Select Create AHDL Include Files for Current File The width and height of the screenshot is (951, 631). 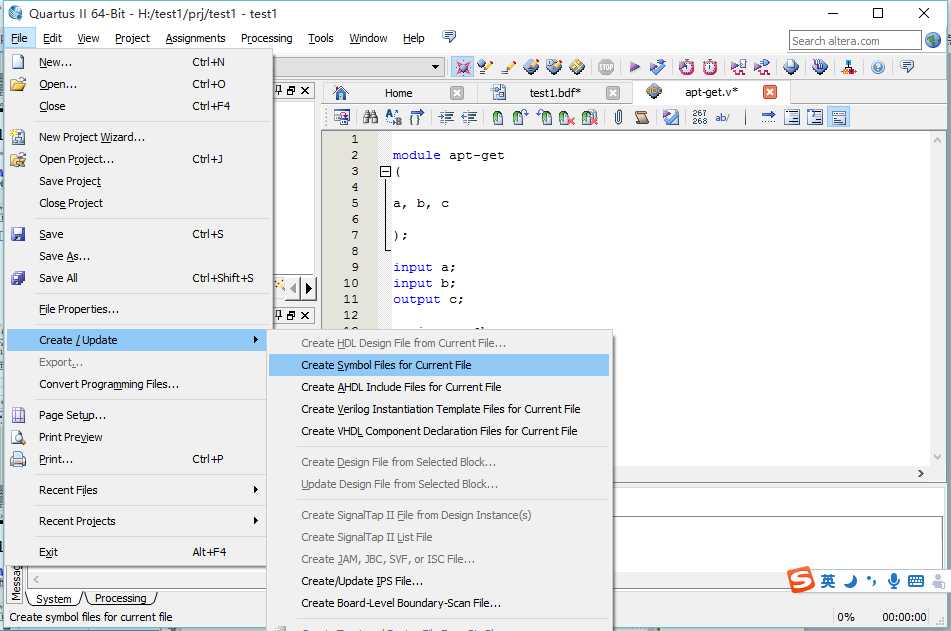tap(439, 386)
